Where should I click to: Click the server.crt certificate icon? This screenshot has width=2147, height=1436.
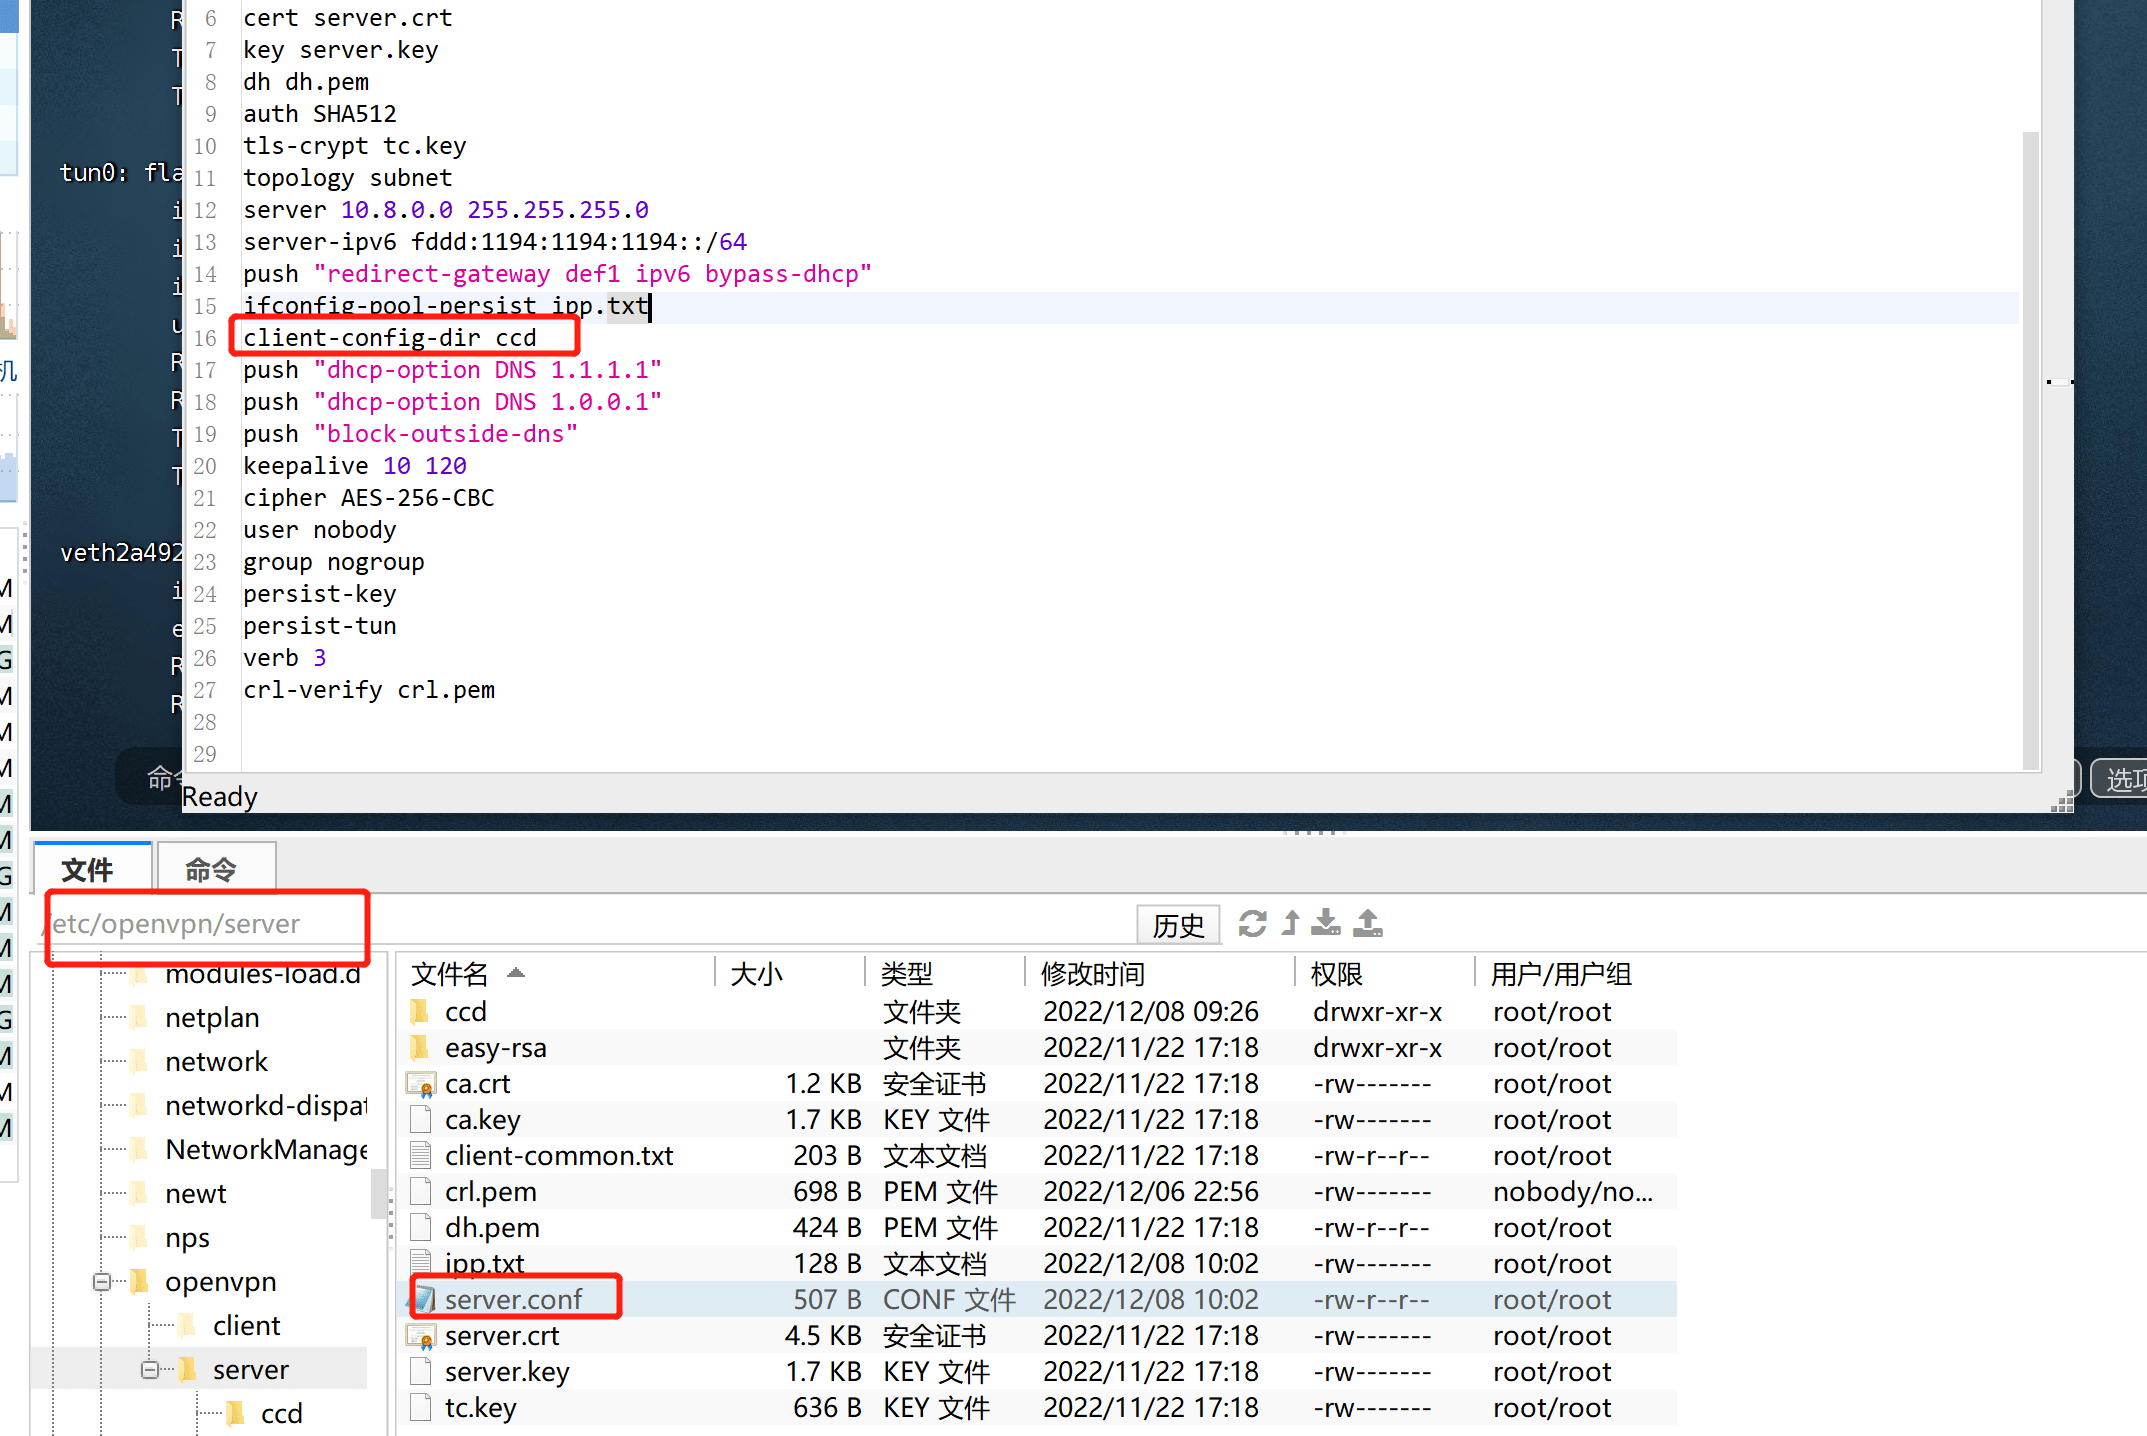(421, 1336)
